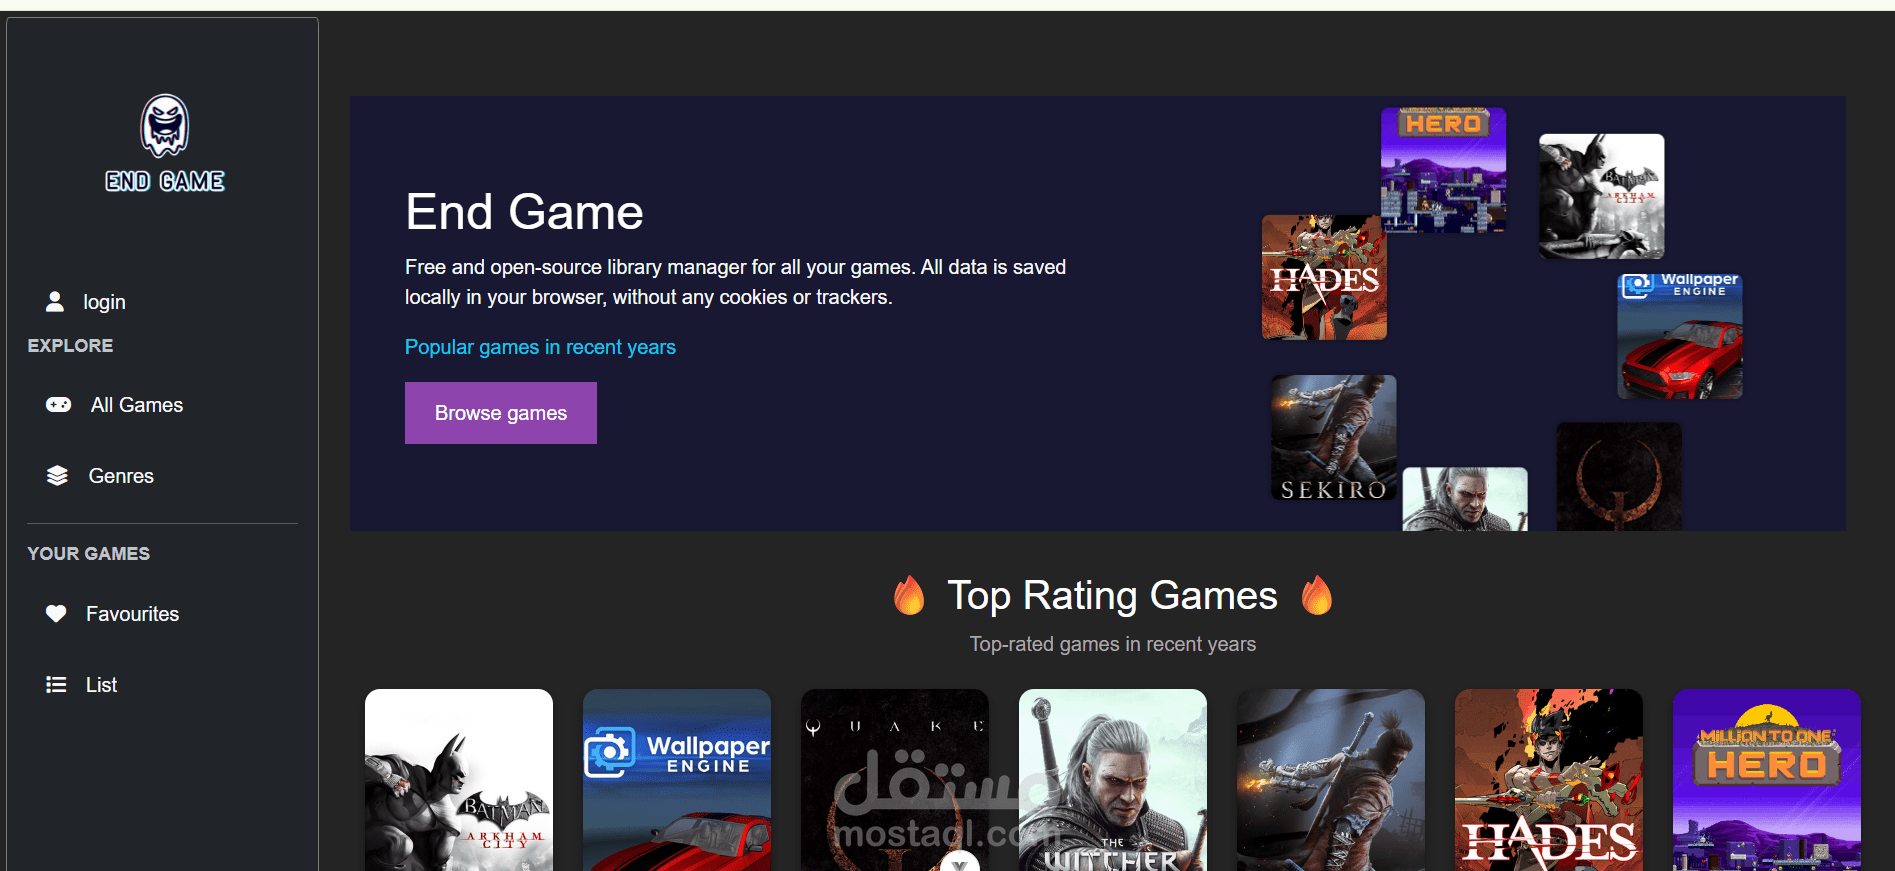Select the Quake logo thumbnail in the banner
1895x871 pixels.
click(x=1619, y=476)
